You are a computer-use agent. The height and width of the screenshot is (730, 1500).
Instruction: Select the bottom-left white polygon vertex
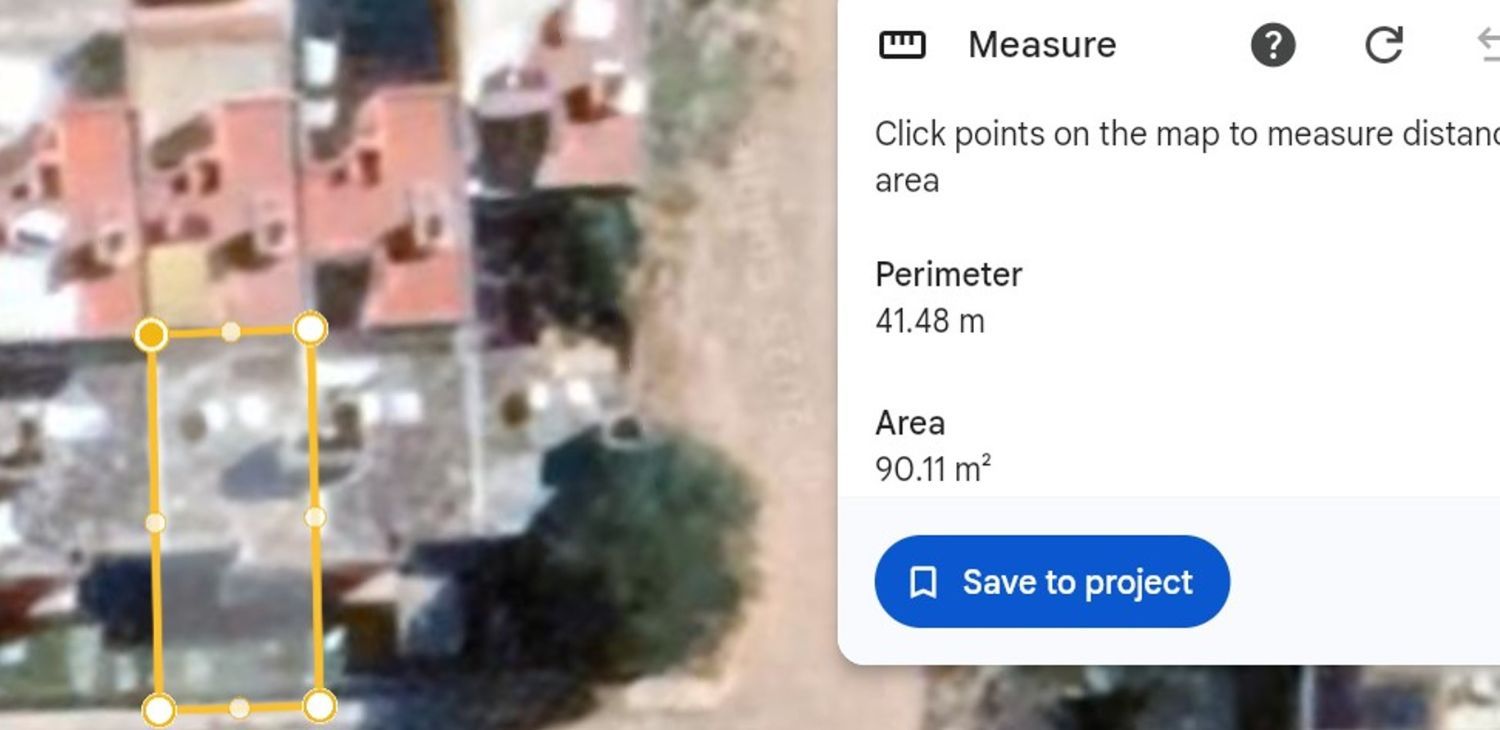[159, 710]
